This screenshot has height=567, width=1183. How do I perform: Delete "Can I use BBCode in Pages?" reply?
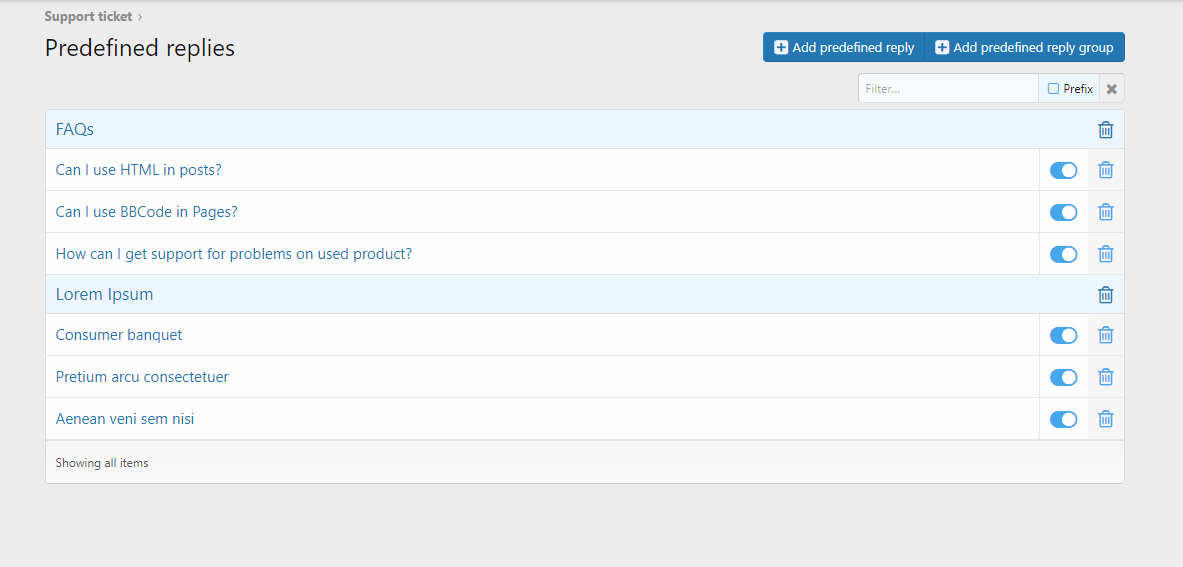[x=1105, y=212]
